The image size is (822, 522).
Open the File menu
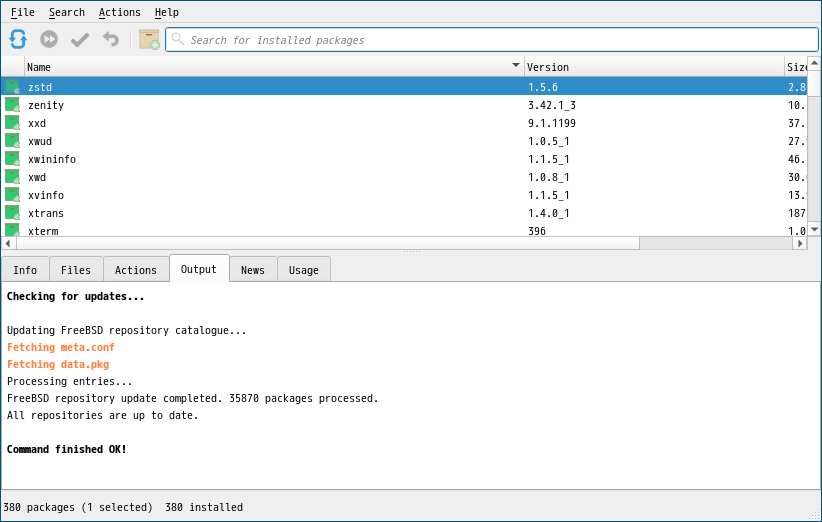22,12
